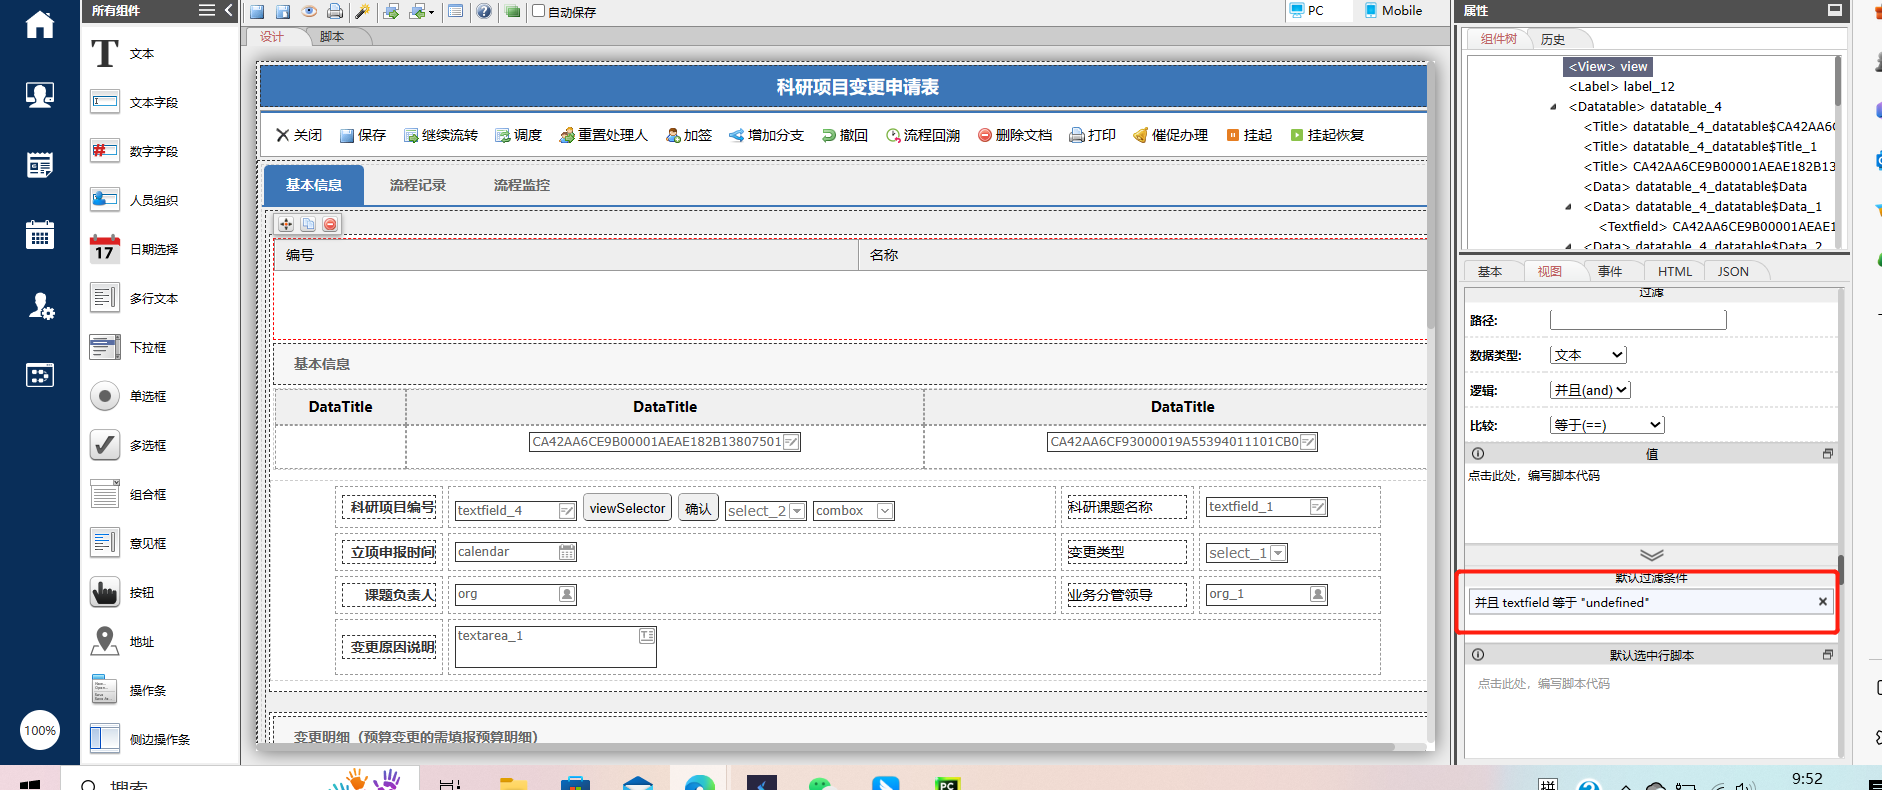Click the printer icon in top toolbar
The width and height of the screenshot is (1882, 790).
[335, 12]
